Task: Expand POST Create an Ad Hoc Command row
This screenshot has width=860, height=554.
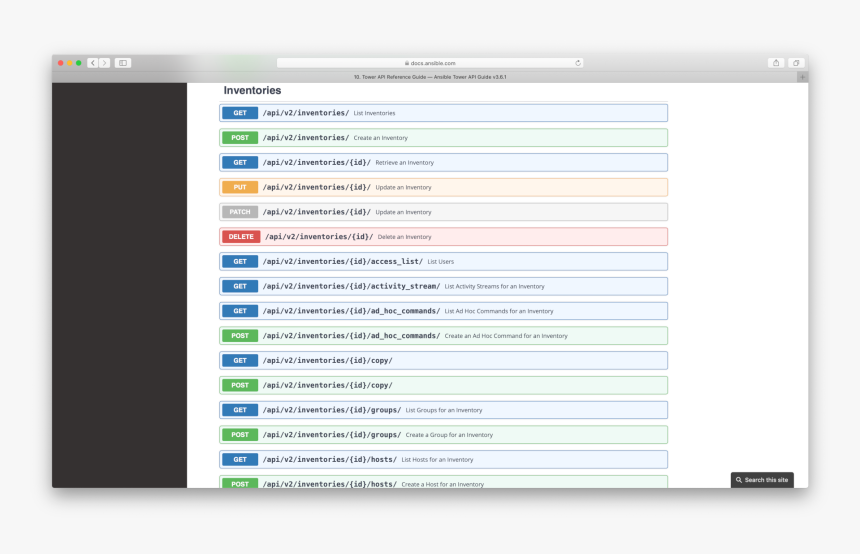Action: click(444, 336)
